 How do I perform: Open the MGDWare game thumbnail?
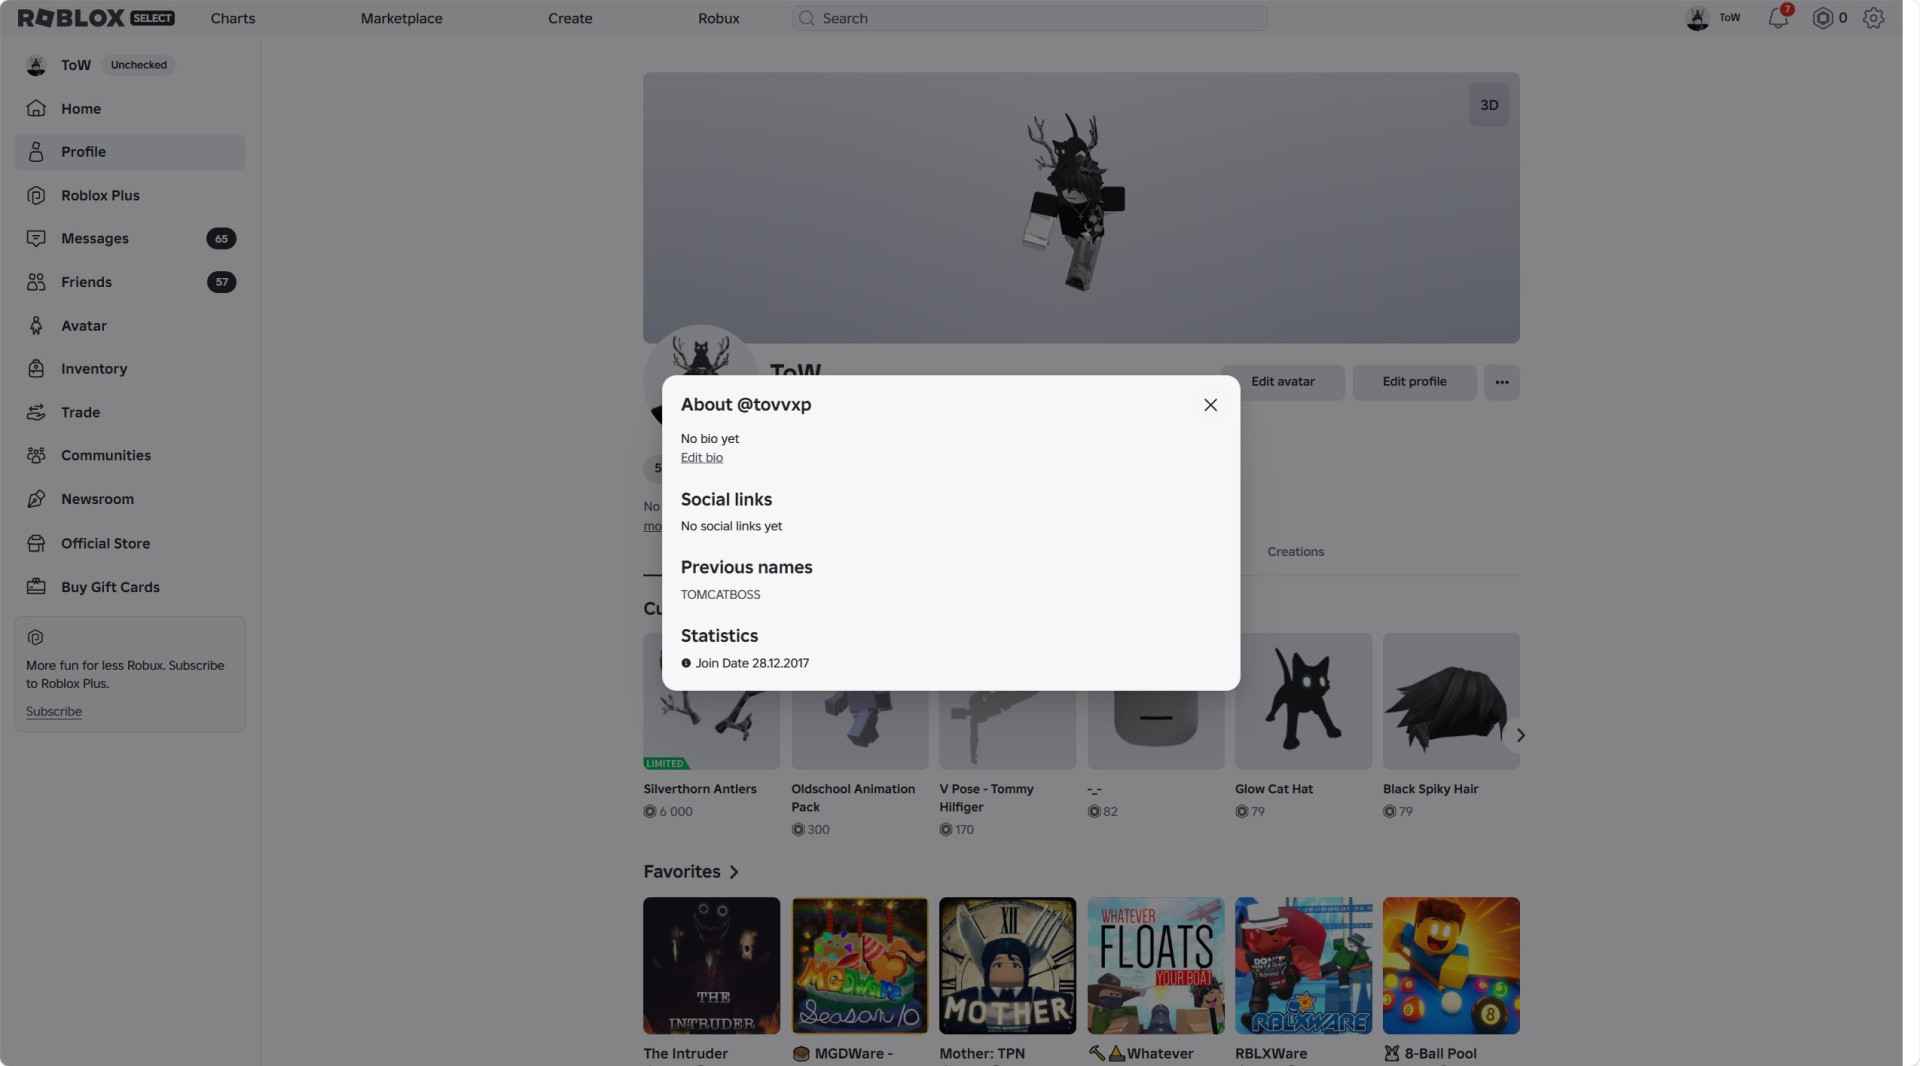pos(859,965)
